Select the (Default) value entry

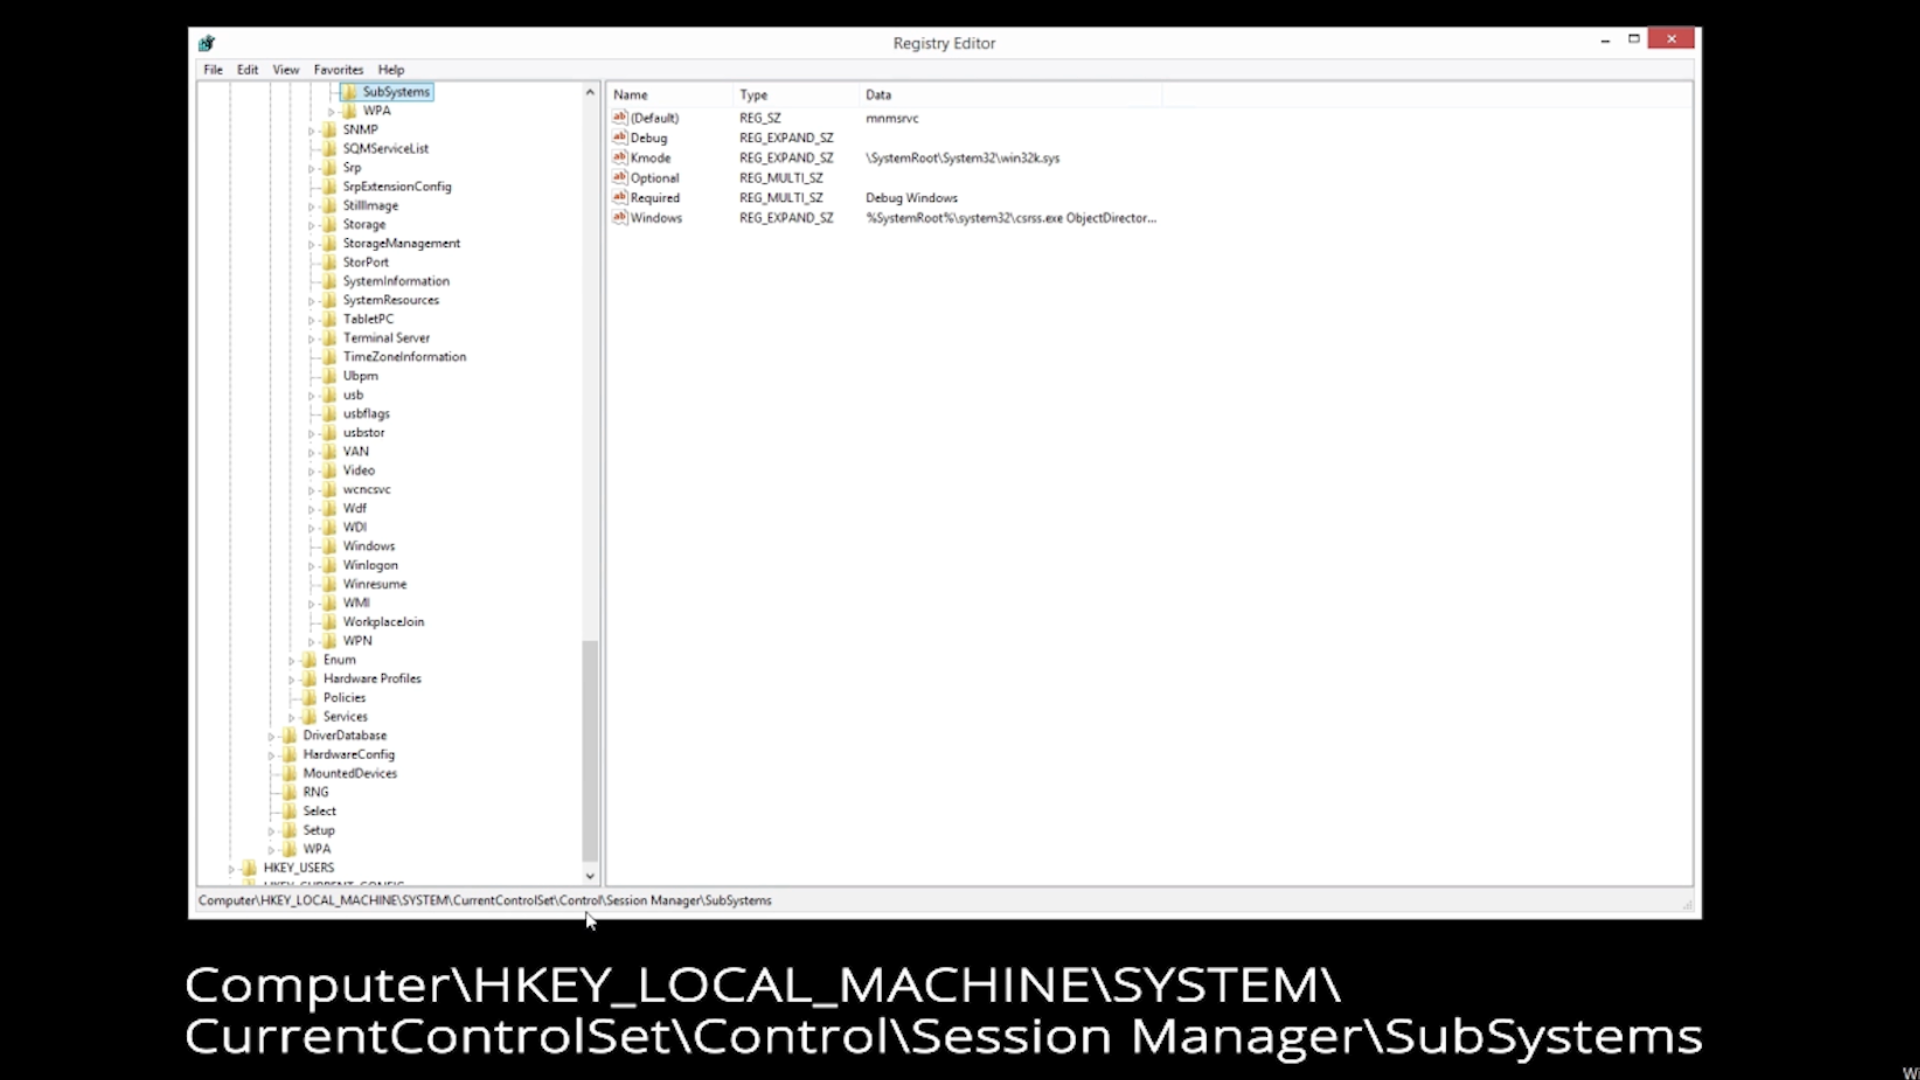[654, 118]
